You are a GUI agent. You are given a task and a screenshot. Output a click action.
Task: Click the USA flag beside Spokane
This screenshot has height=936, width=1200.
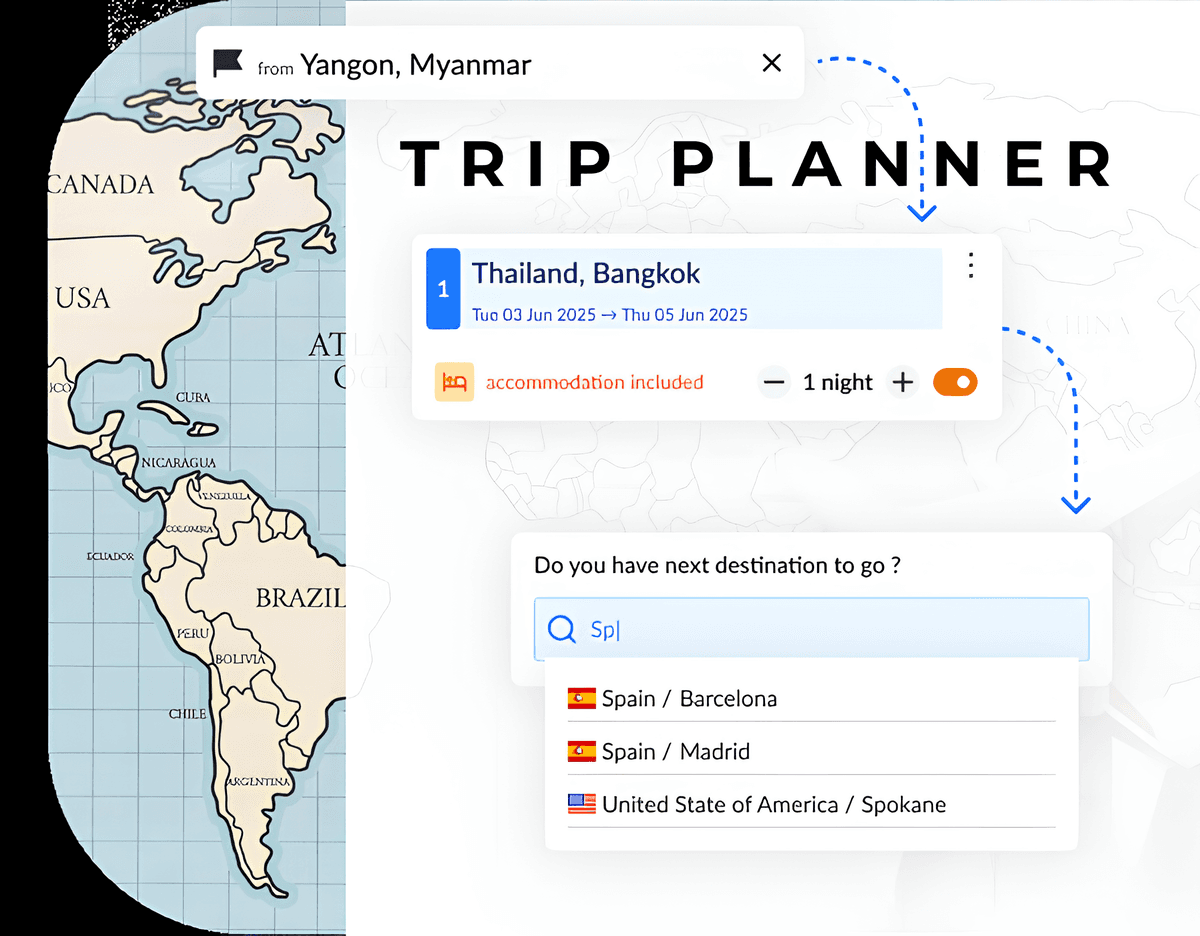582,804
